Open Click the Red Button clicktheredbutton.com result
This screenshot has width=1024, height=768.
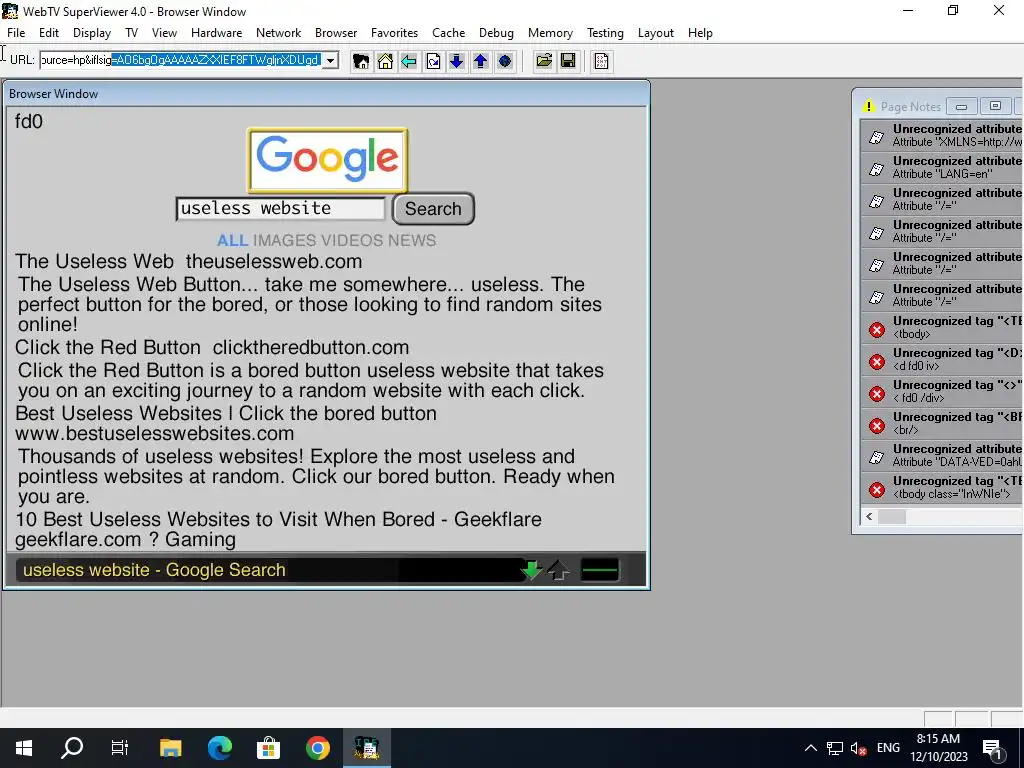[x=212, y=347]
